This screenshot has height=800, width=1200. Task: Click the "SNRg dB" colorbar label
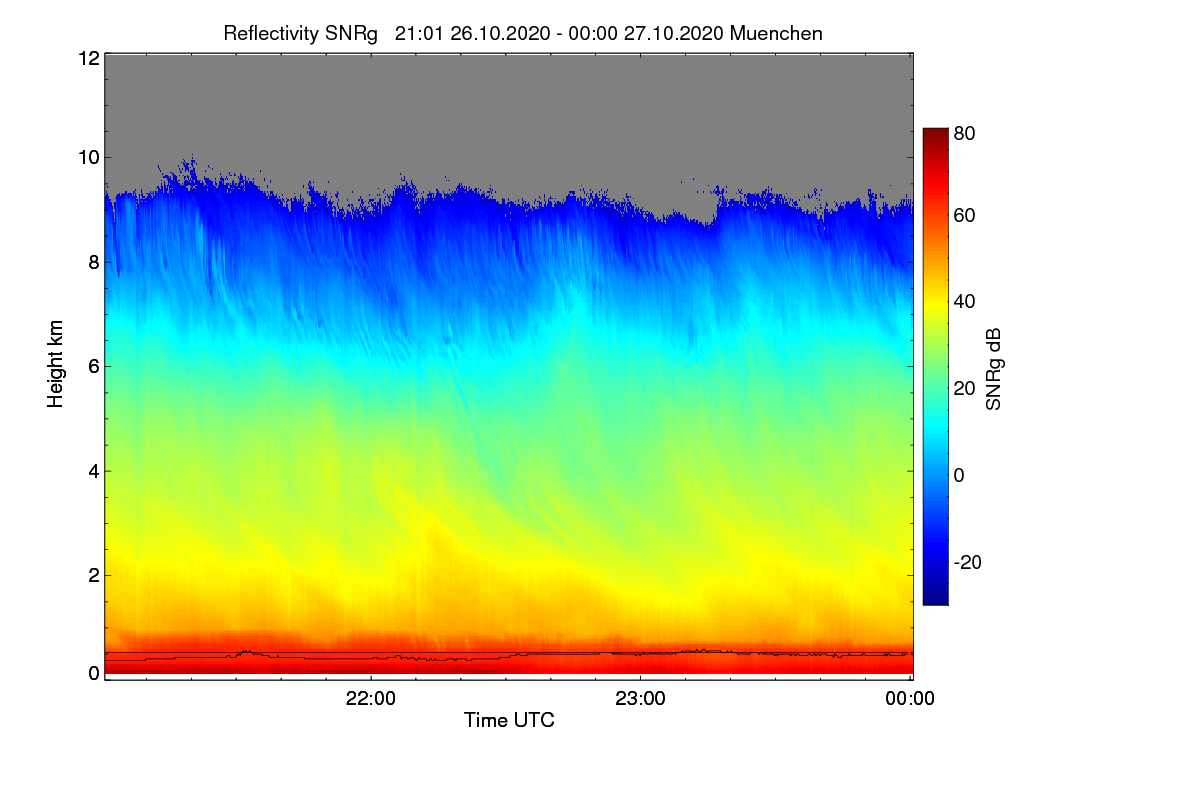(x=994, y=367)
